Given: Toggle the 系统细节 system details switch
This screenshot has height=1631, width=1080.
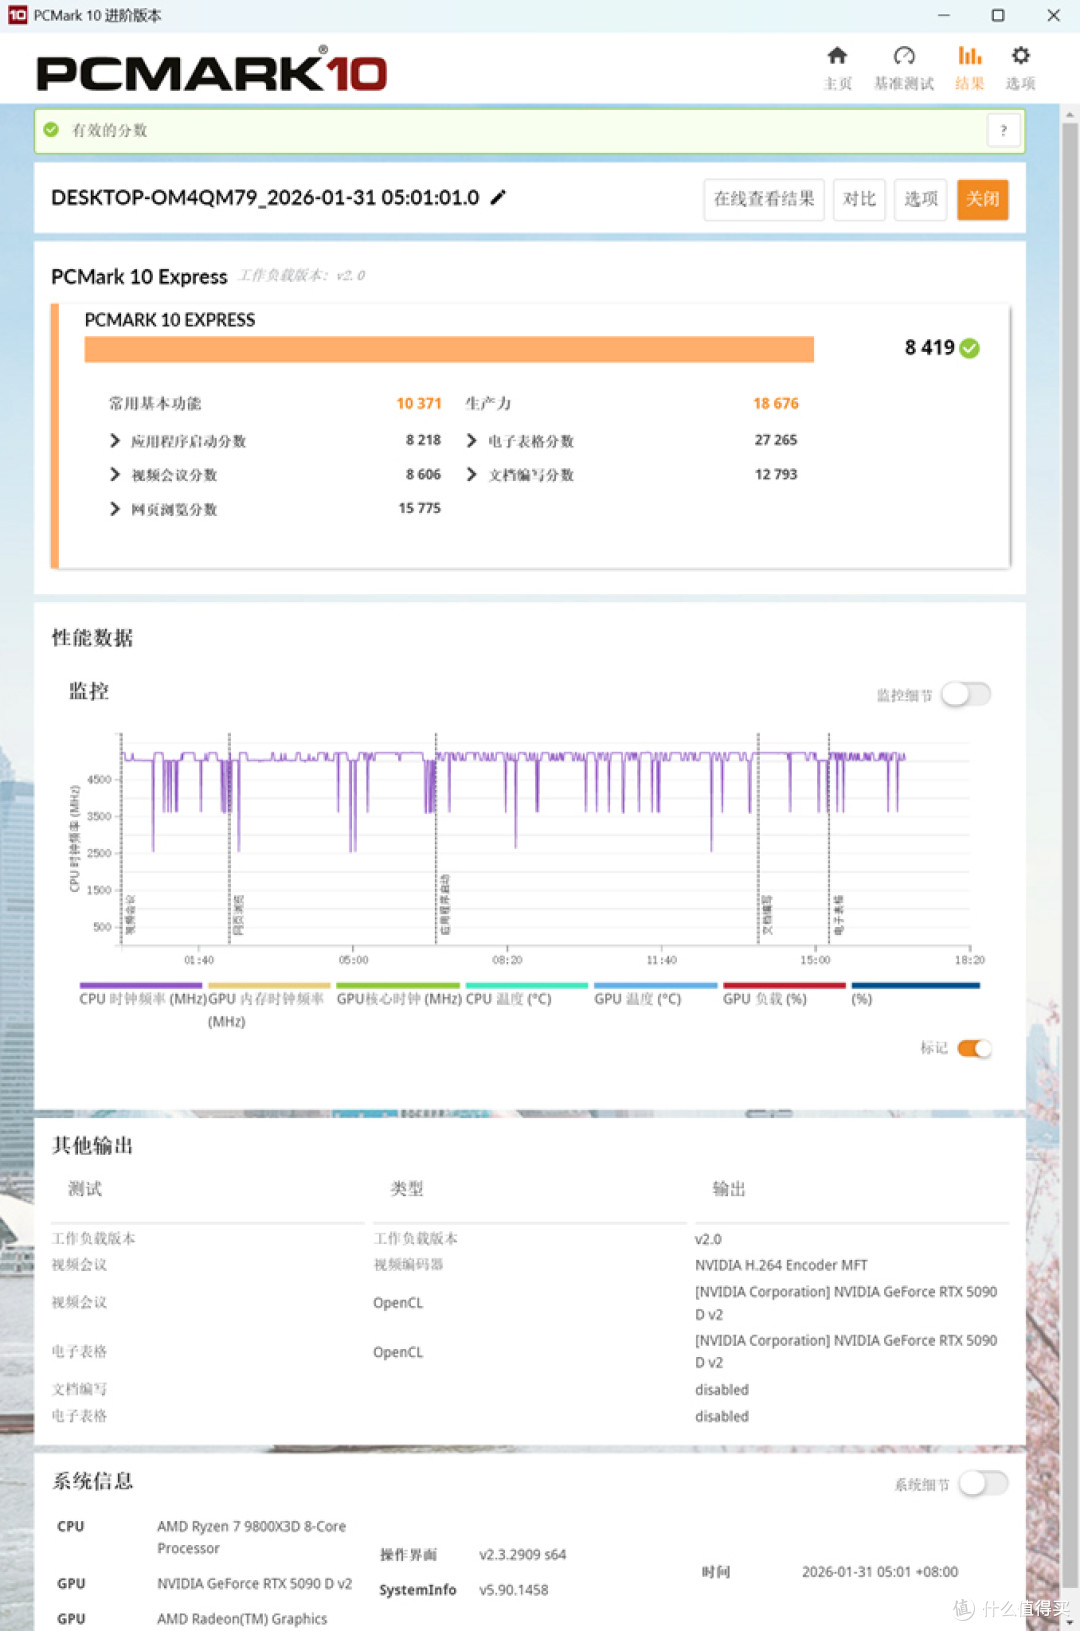Looking at the screenshot, I should (984, 1484).
